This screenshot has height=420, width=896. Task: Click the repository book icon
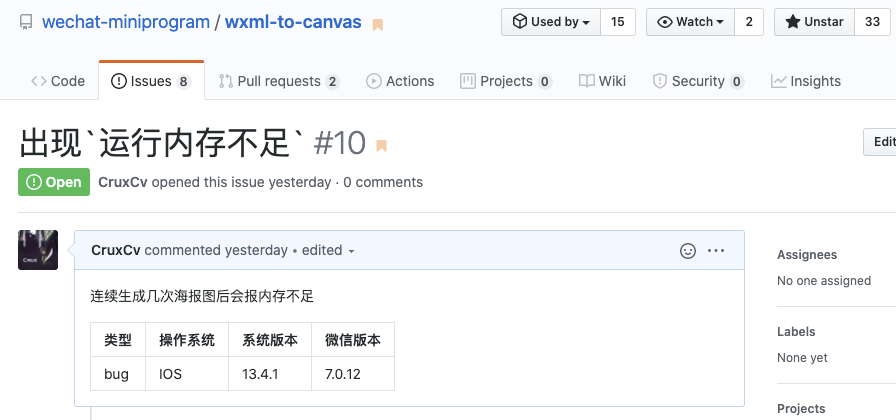[26, 22]
